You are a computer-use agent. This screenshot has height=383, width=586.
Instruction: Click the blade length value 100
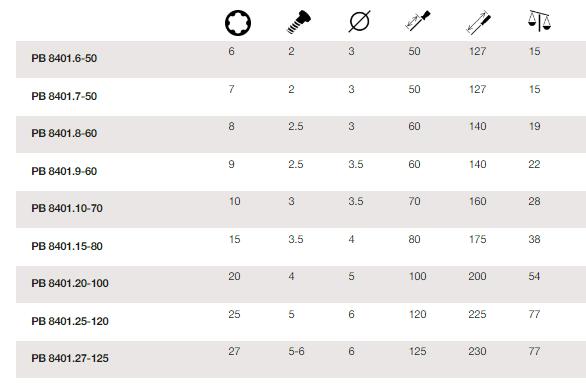(x=417, y=276)
